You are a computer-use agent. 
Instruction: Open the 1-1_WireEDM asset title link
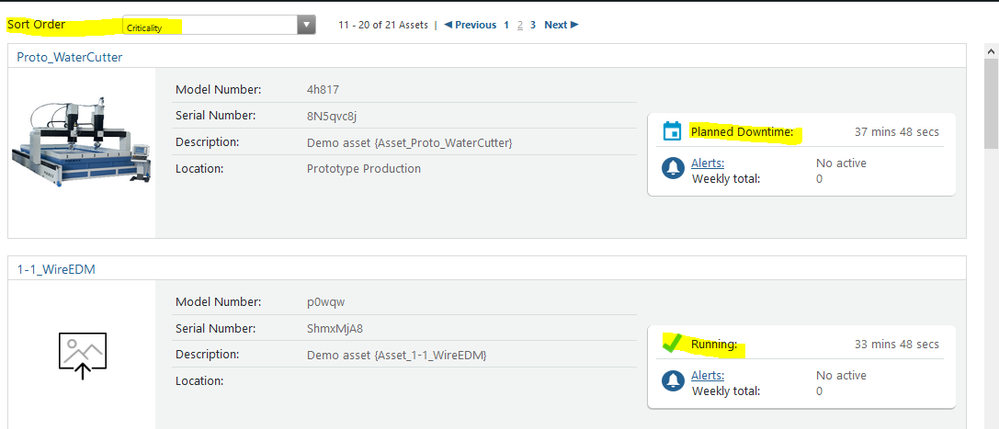56,269
